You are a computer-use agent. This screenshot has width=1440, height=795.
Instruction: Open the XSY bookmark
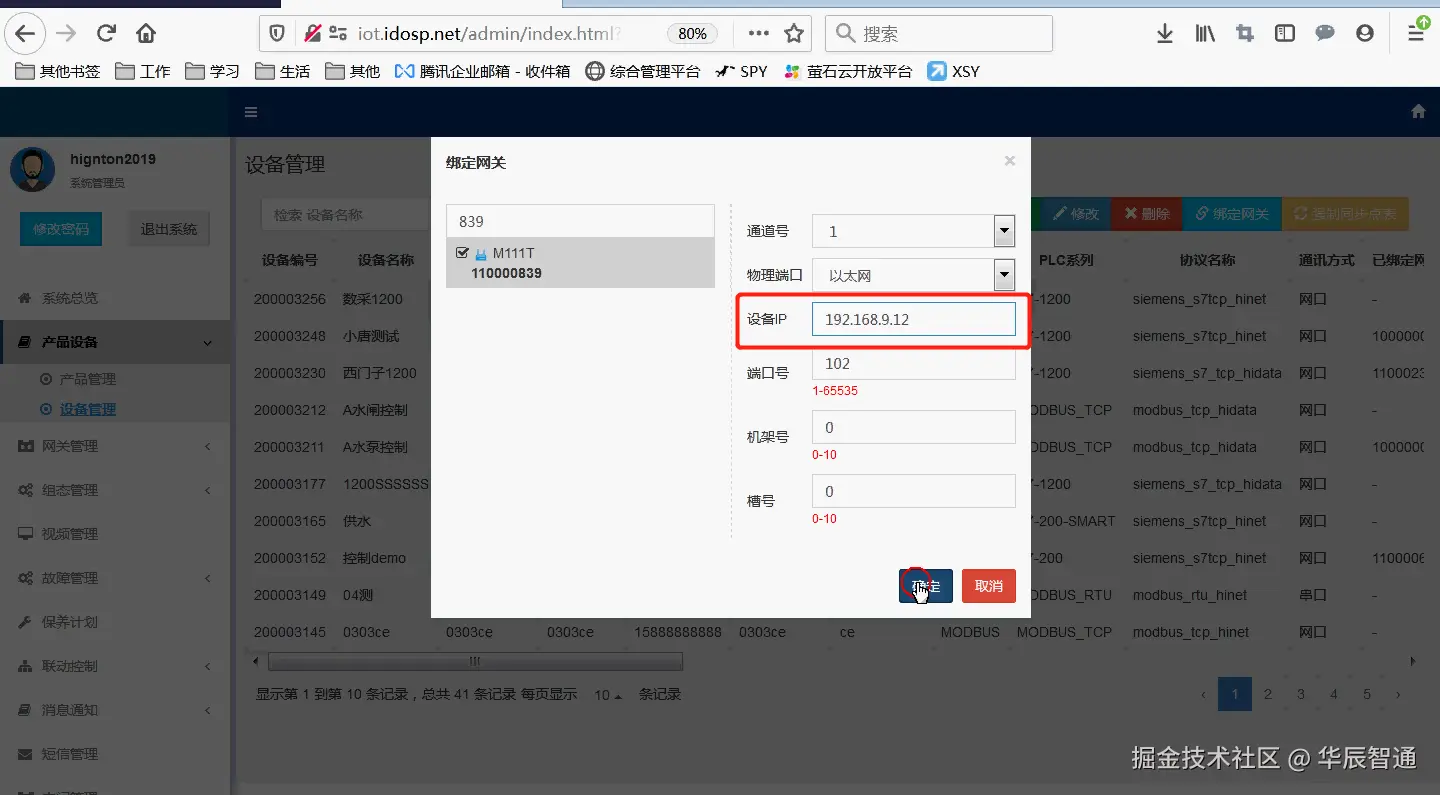click(x=953, y=71)
